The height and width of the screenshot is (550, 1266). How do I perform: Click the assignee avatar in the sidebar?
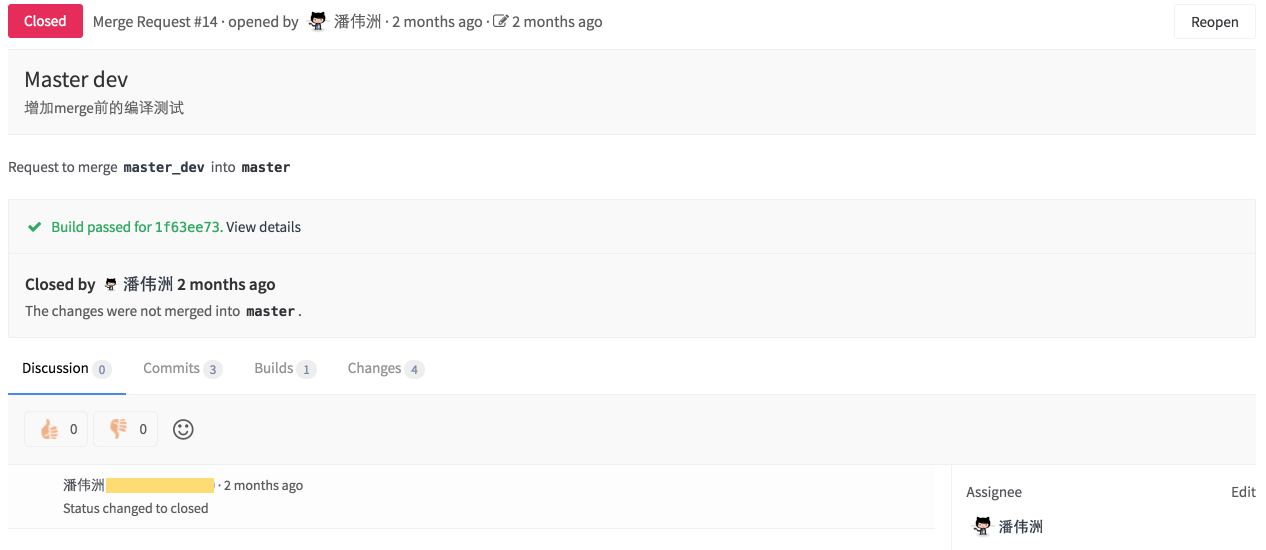982,526
